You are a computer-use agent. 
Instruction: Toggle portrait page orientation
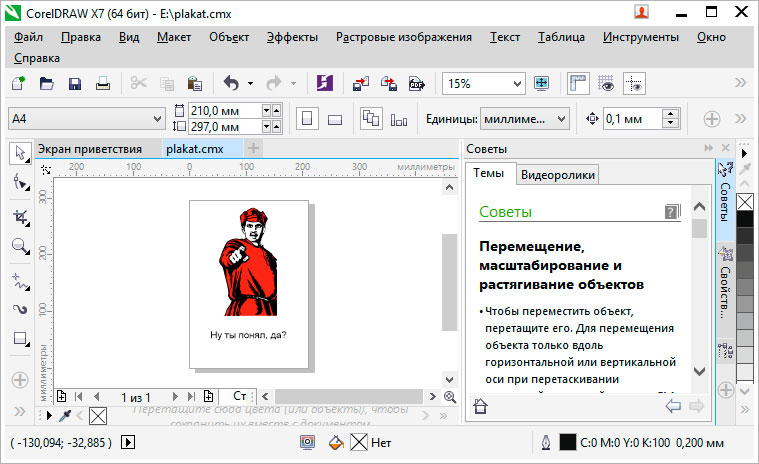point(307,119)
